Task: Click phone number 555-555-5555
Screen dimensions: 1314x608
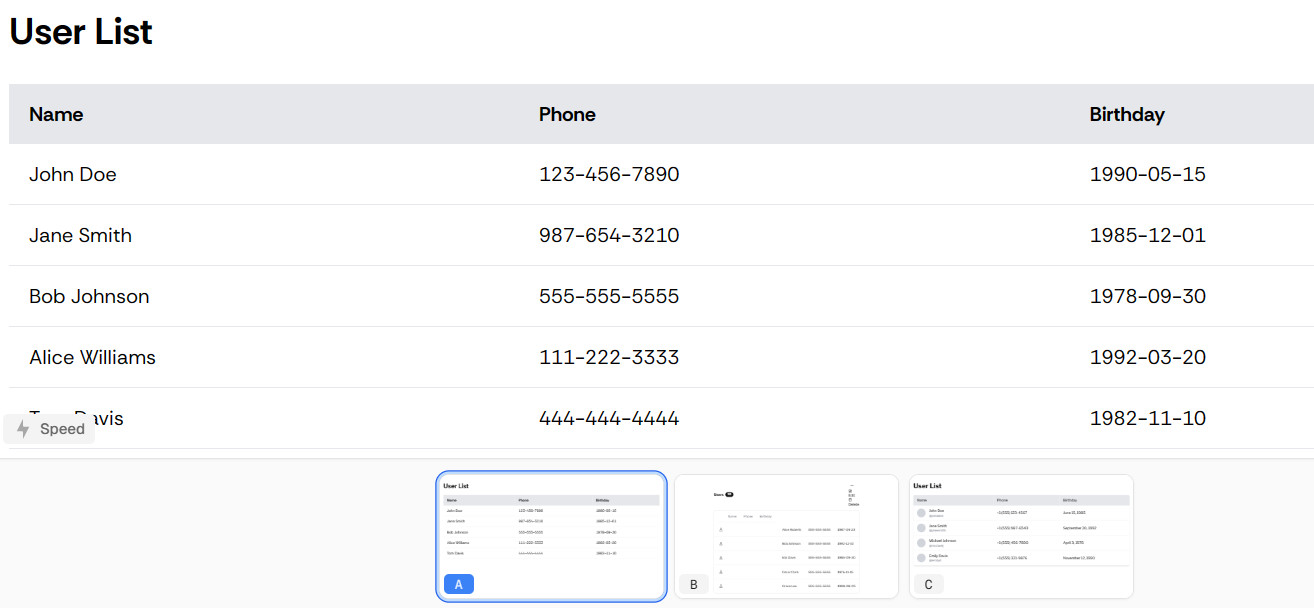Action: tap(609, 296)
